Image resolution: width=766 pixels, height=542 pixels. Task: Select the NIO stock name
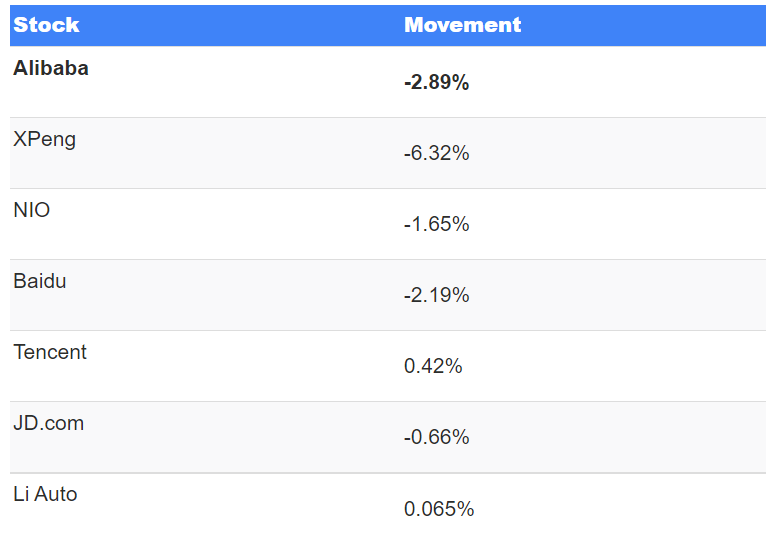32,211
